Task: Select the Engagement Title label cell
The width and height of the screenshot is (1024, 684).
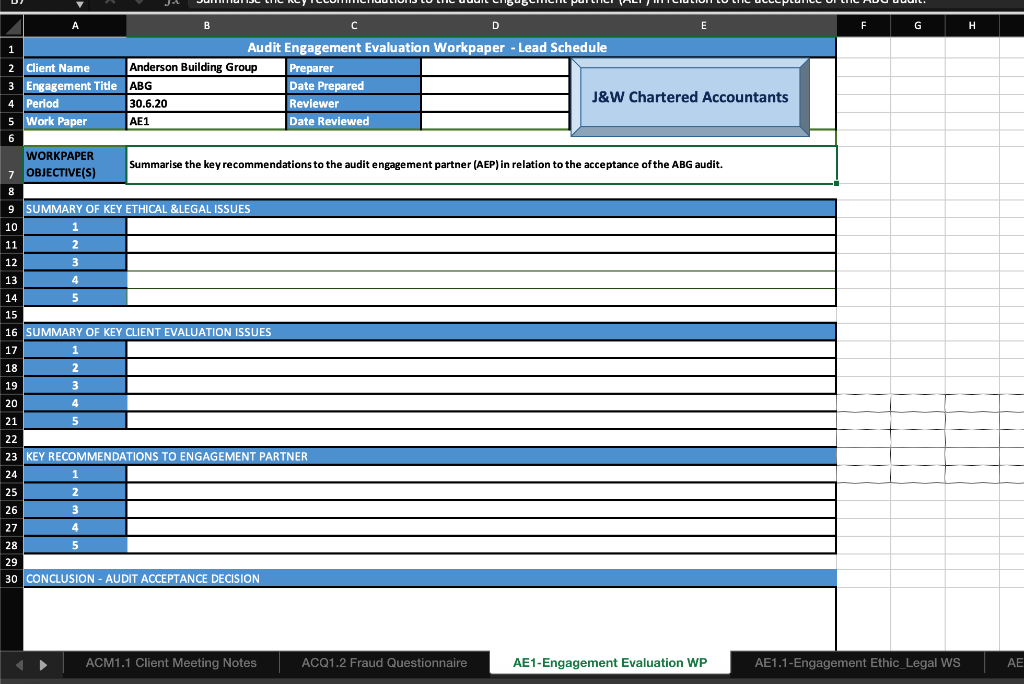Action: (x=75, y=86)
